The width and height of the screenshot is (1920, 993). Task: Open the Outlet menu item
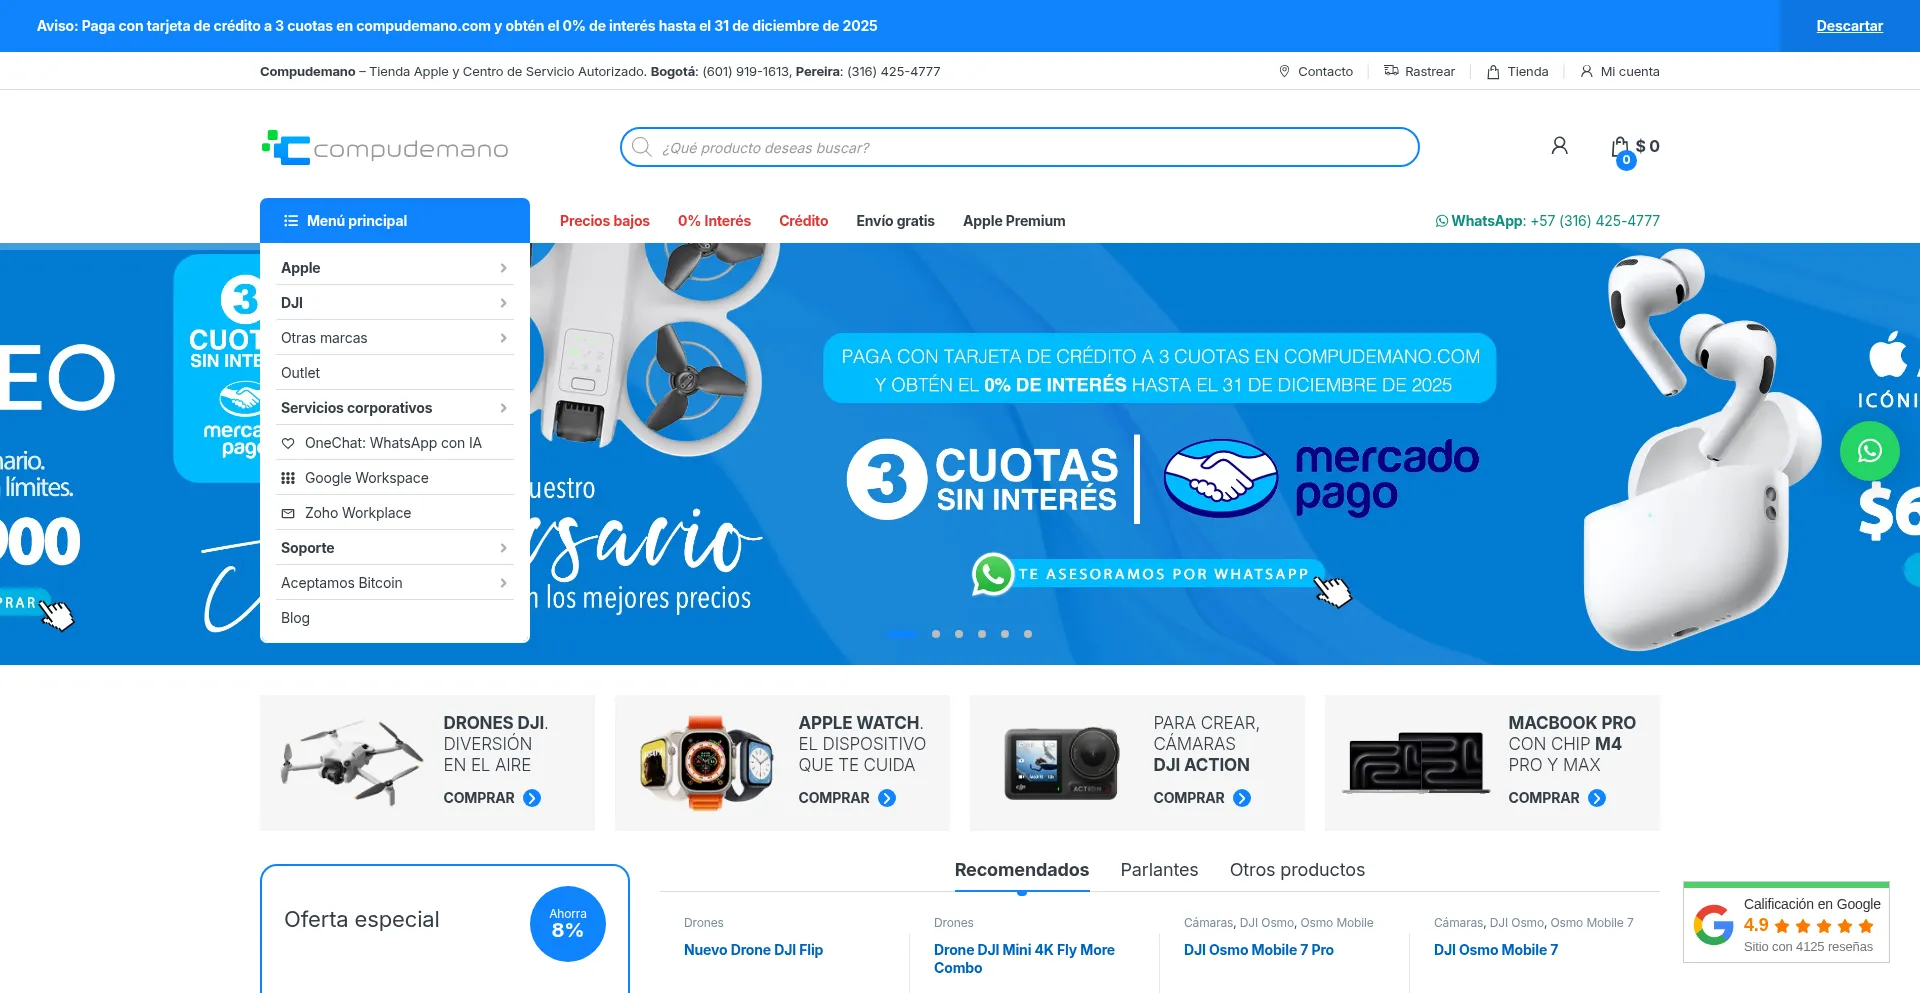point(300,373)
